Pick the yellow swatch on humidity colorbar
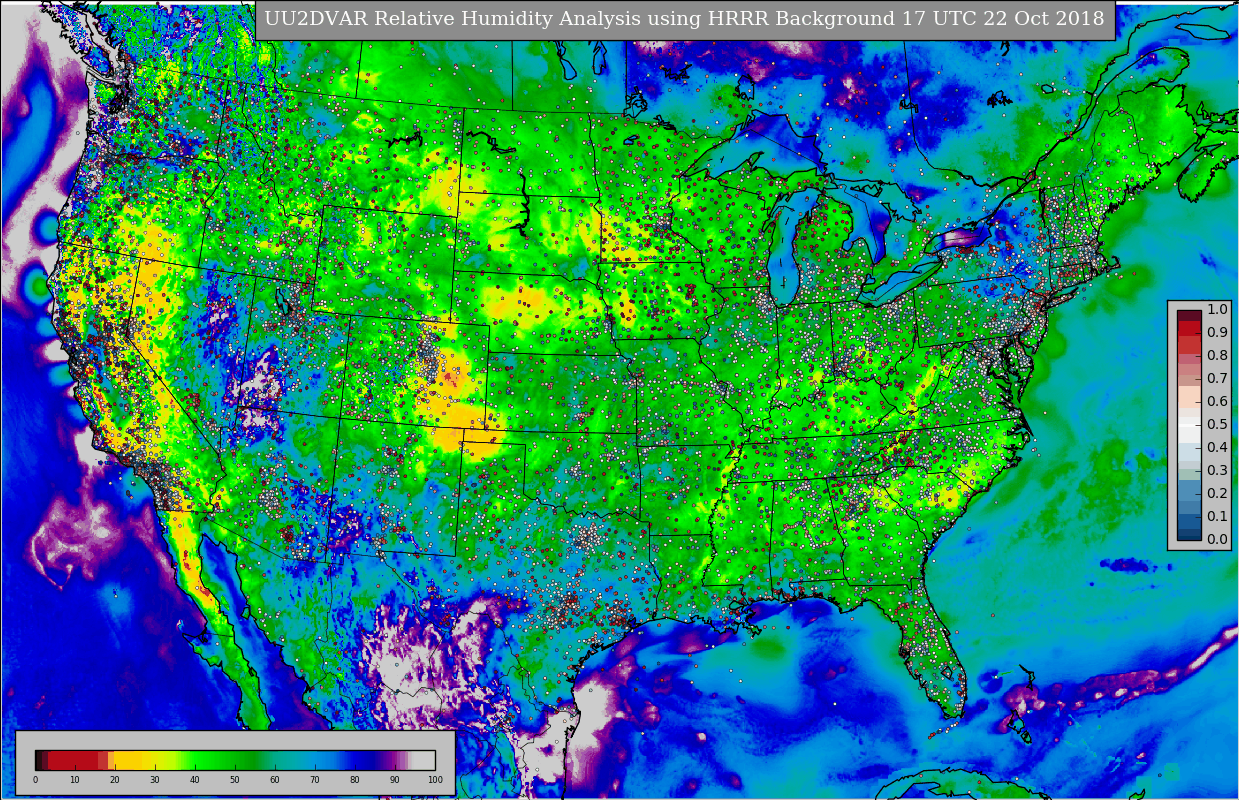 coord(128,760)
